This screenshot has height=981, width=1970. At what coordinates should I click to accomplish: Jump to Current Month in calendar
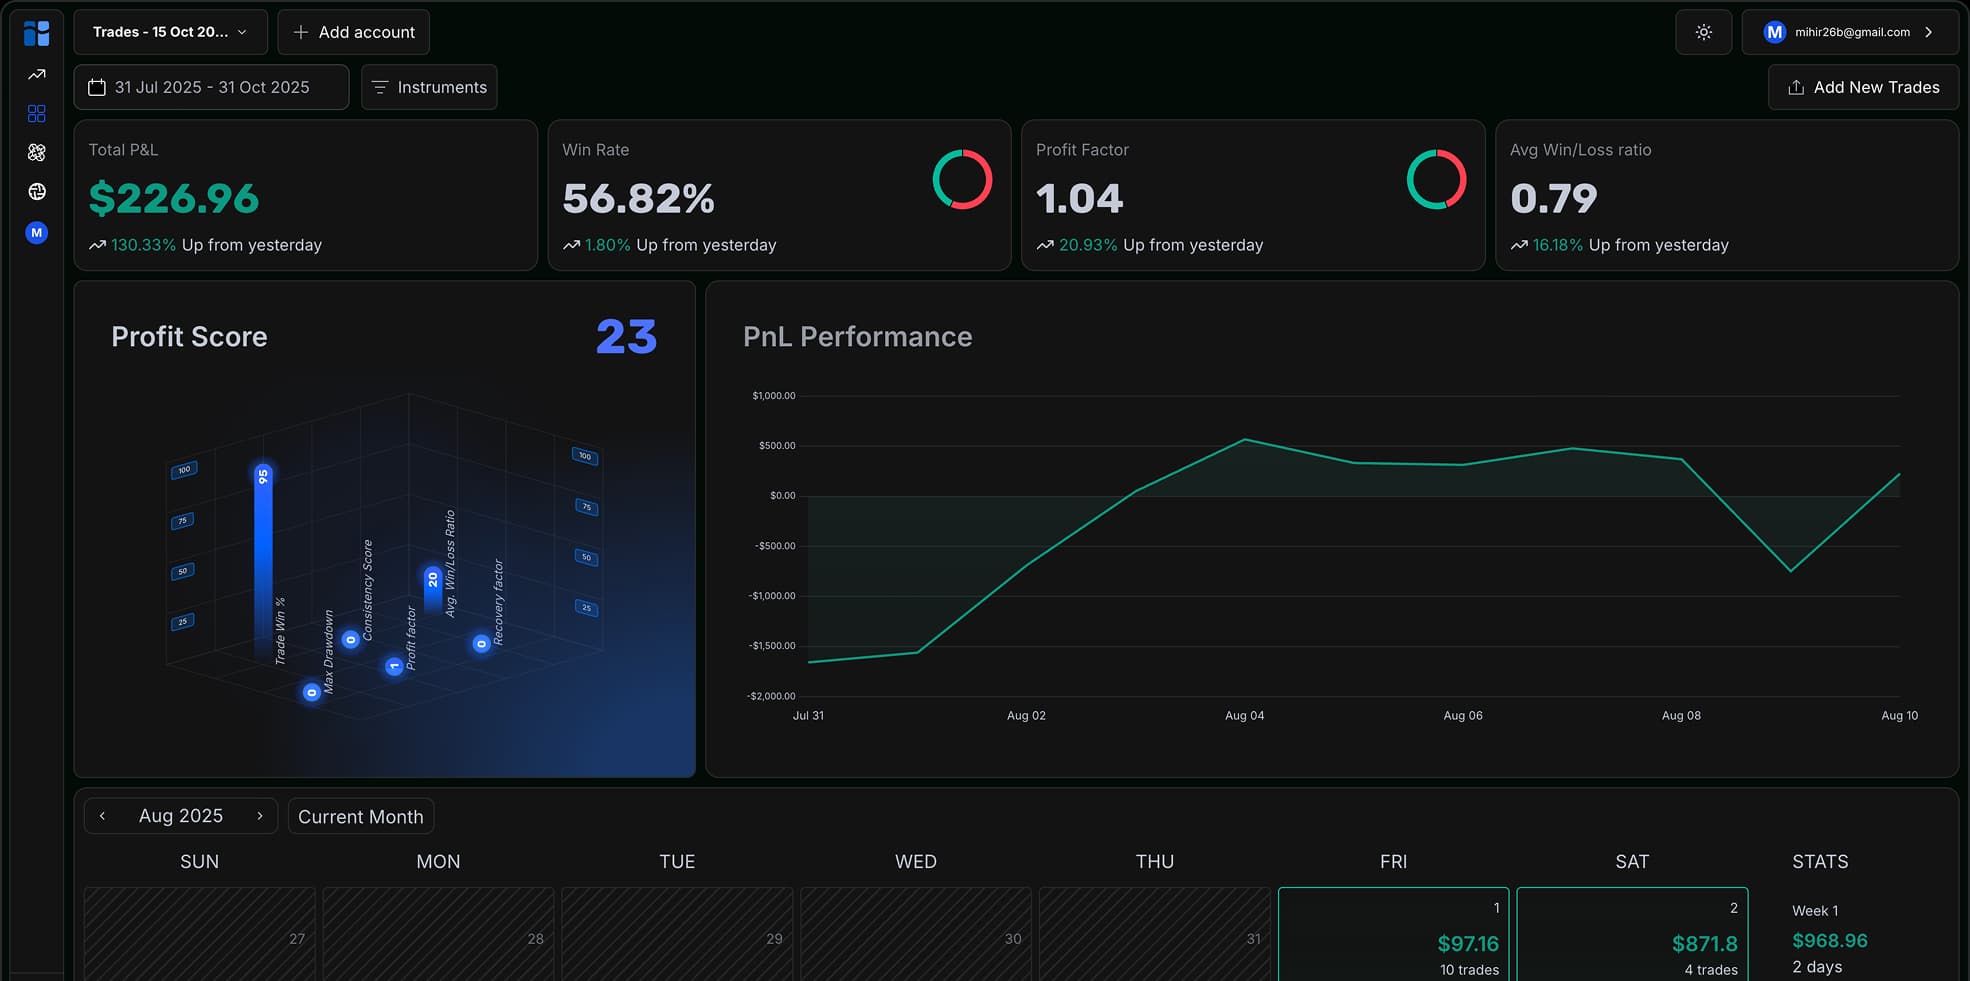[360, 816]
